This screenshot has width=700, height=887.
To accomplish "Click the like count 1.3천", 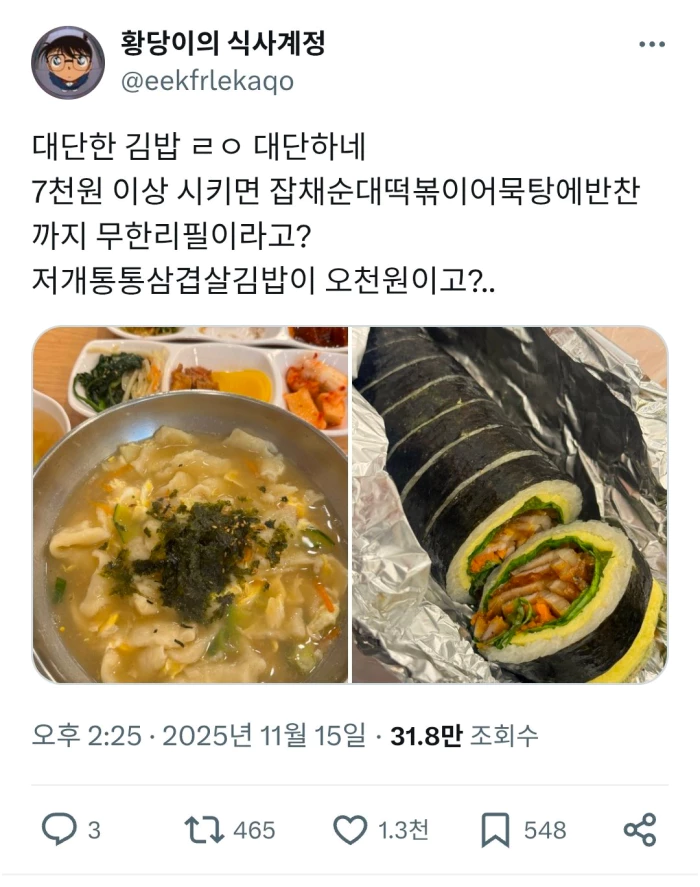I will tap(403, 830).
